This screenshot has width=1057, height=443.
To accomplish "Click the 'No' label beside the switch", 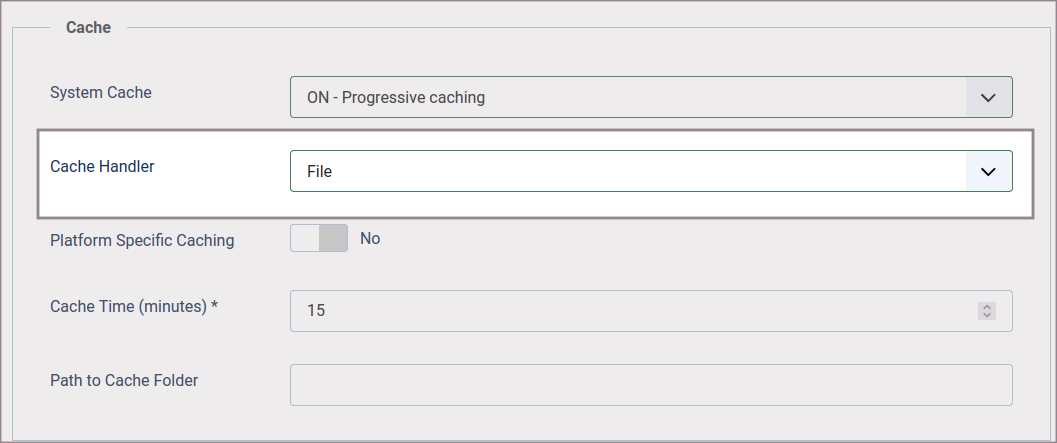I will 370,238.
